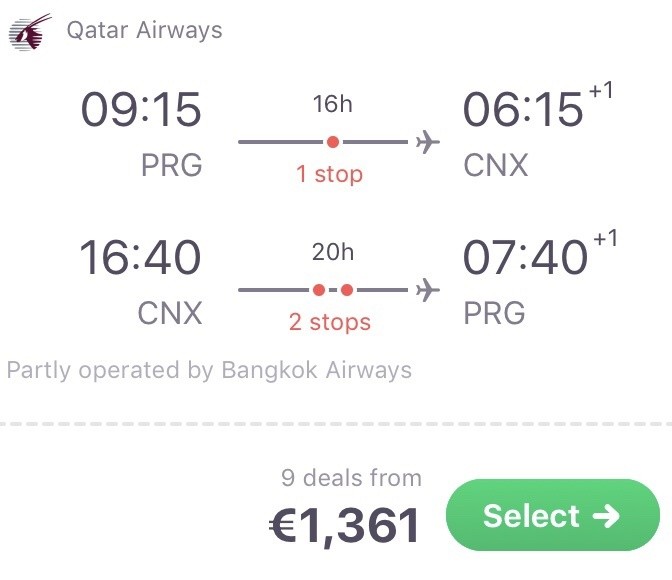Click the 07:40 return arrival time

(525, 258)
